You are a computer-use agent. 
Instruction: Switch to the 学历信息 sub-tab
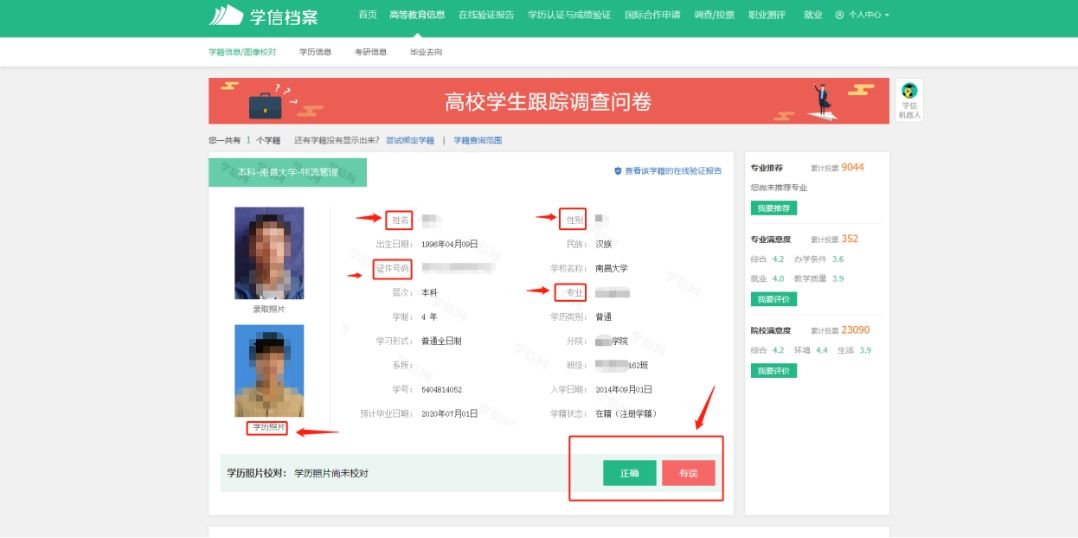[x=315, y=51]
